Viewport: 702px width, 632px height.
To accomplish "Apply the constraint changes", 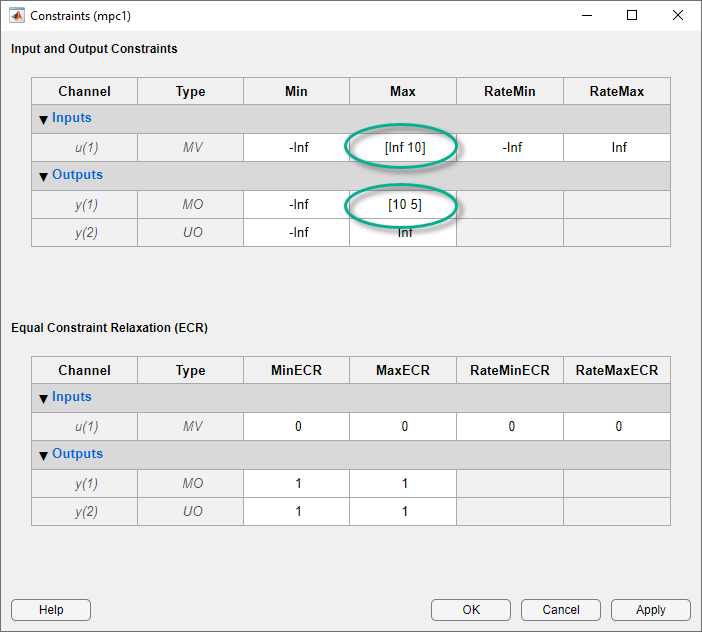I will 651,610.
